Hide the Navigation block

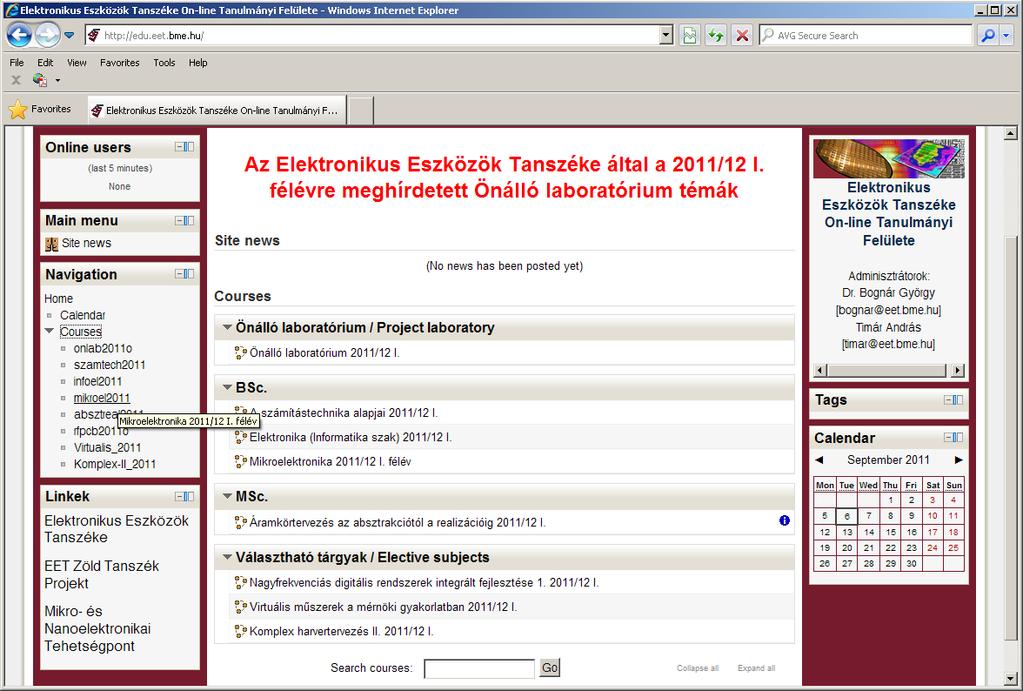tap(179, 274)
